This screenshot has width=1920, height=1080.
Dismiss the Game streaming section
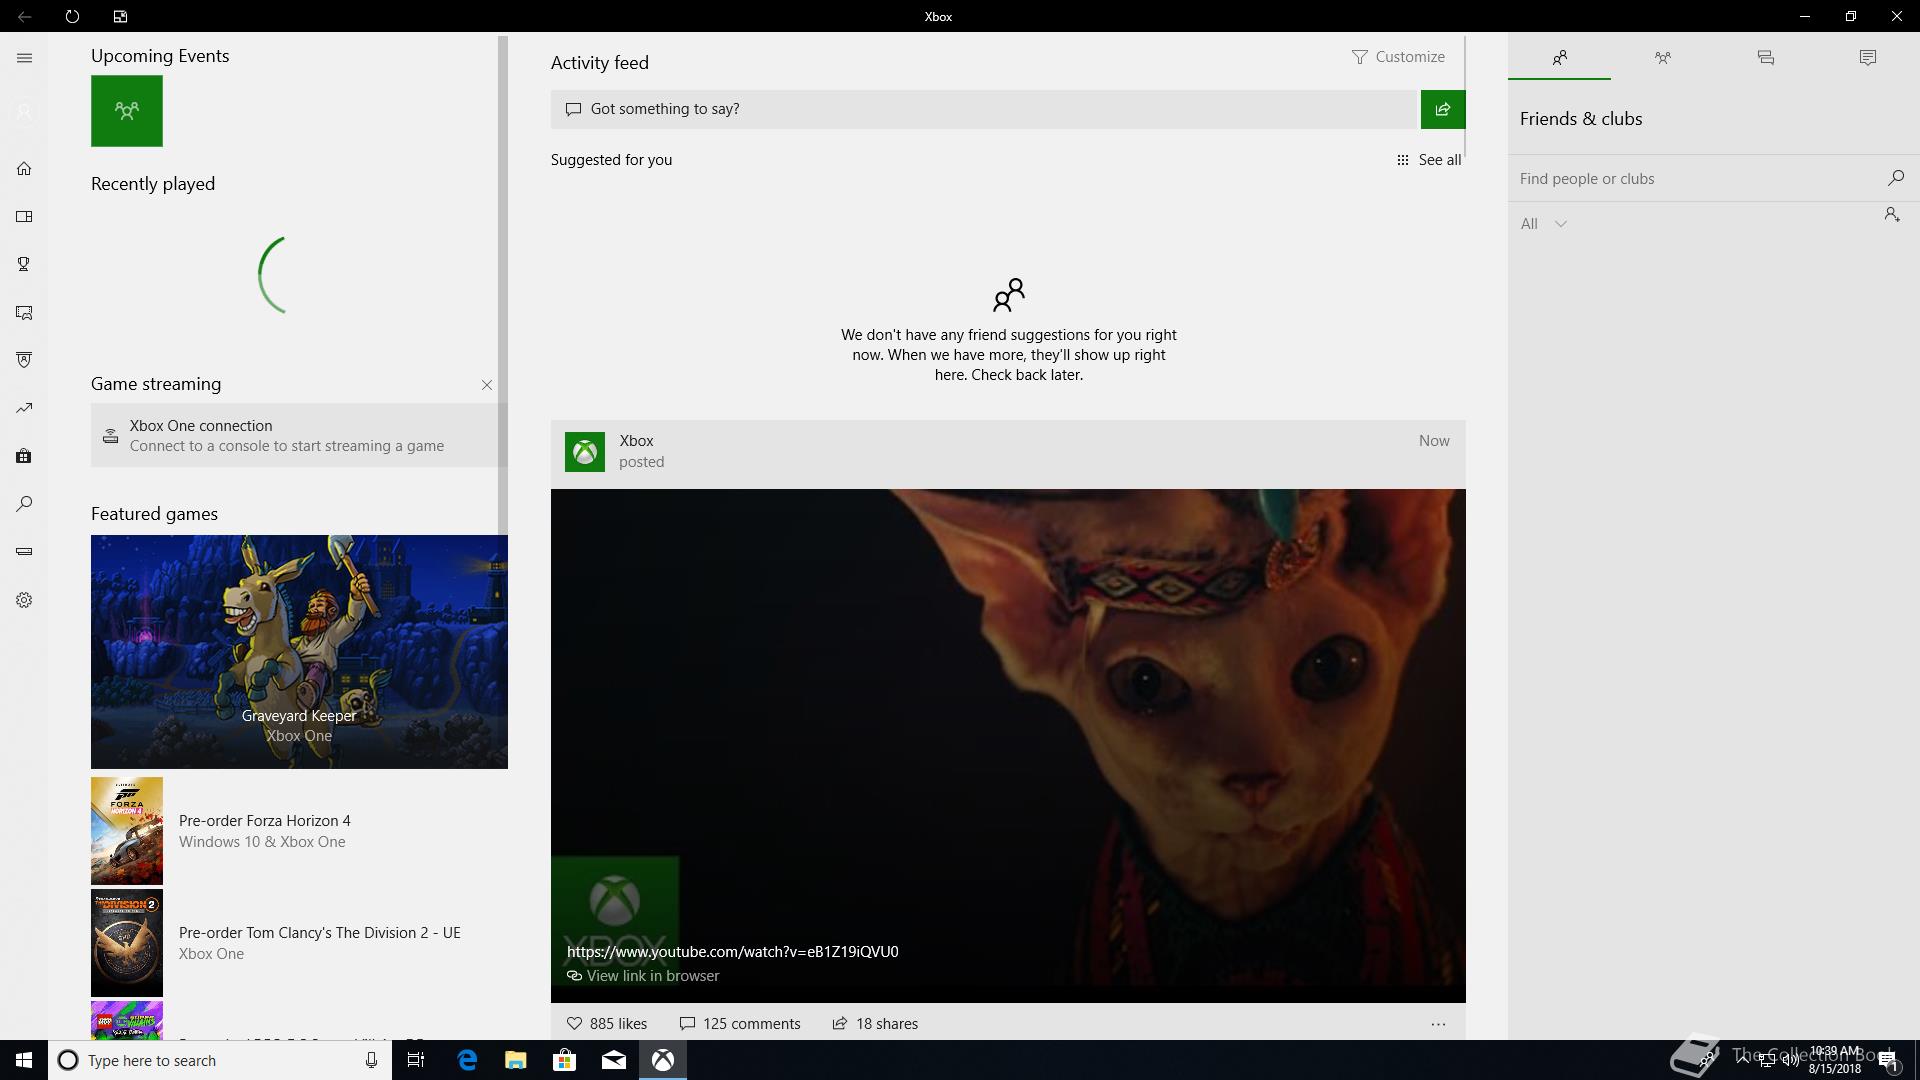[x=487, y=385]
